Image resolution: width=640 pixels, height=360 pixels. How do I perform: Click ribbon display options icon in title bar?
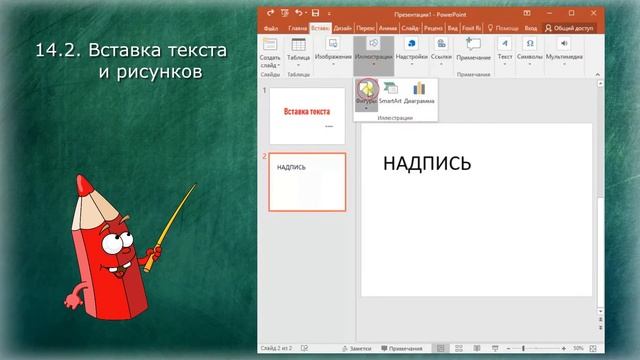point(527,13)
